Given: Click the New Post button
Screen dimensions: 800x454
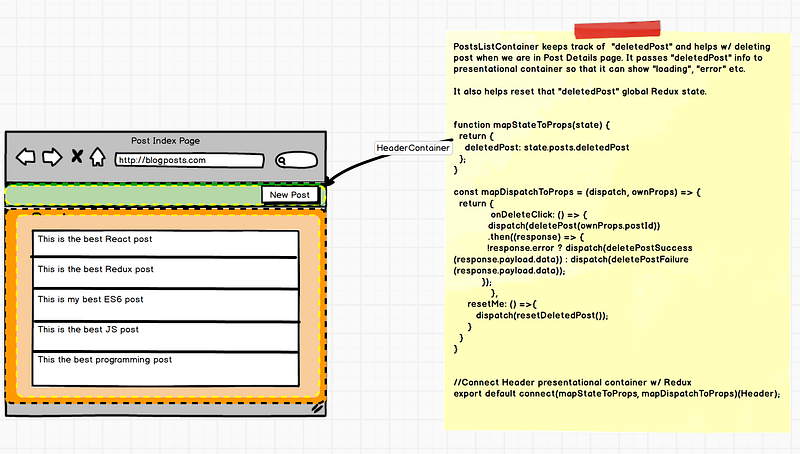Looking at the screenshot, I should coord(290,195).
